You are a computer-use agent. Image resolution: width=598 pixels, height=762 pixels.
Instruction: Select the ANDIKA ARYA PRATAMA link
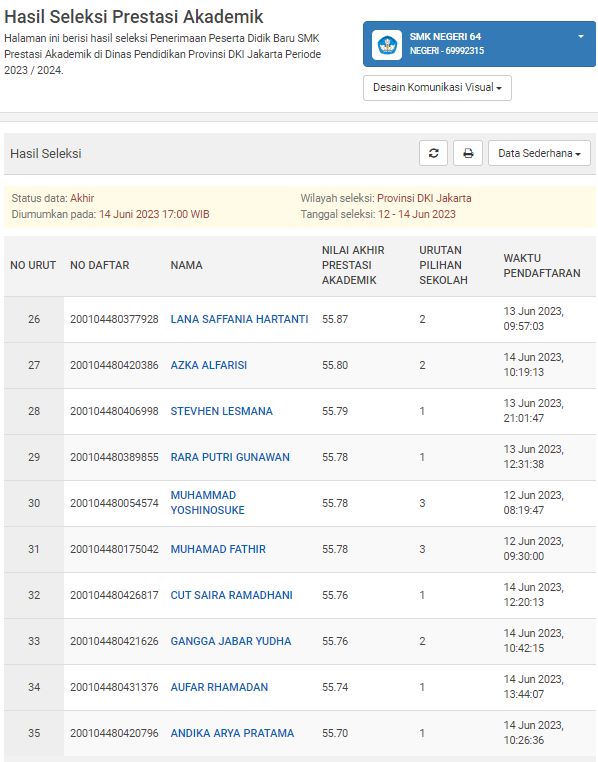coord(232,733)
